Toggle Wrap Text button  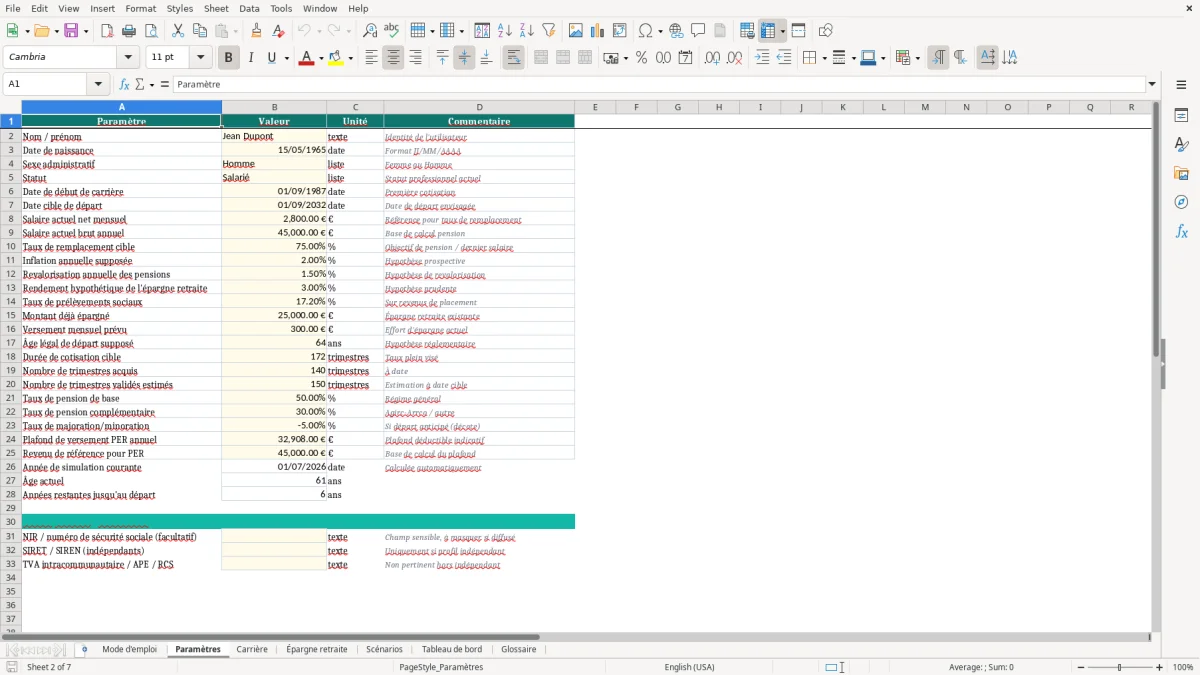513,57
